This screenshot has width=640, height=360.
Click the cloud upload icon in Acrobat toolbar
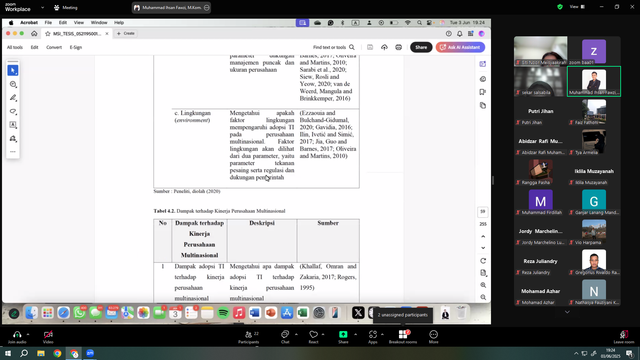384,47
